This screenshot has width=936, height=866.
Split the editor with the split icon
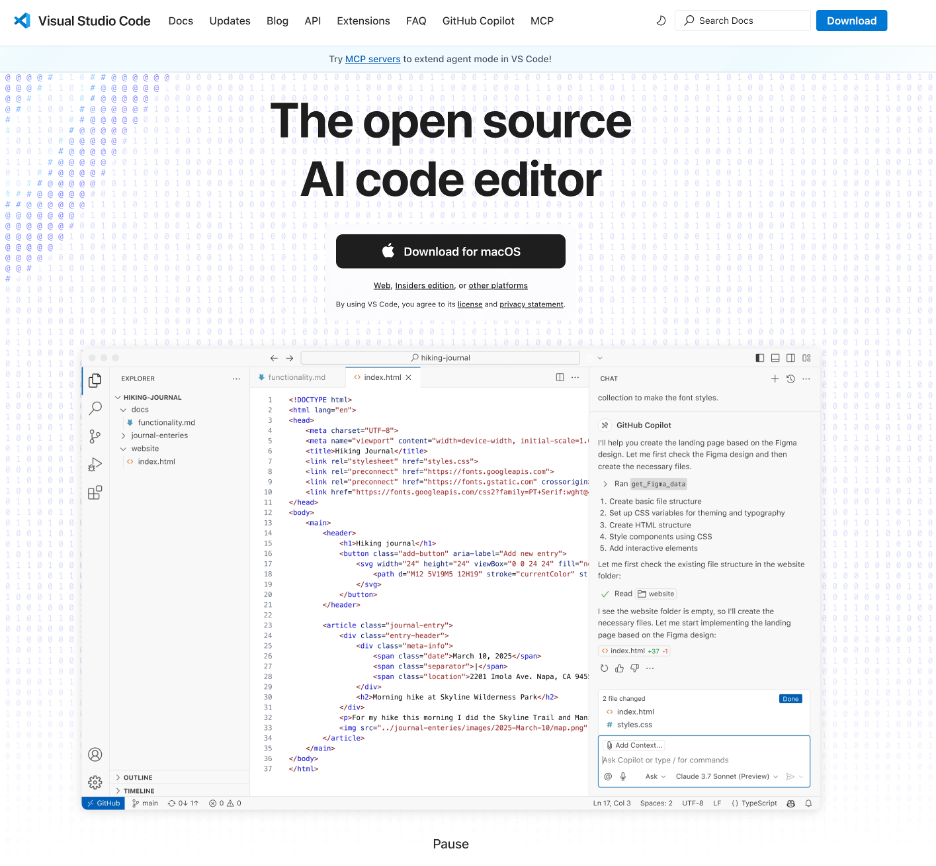point(560,377)
